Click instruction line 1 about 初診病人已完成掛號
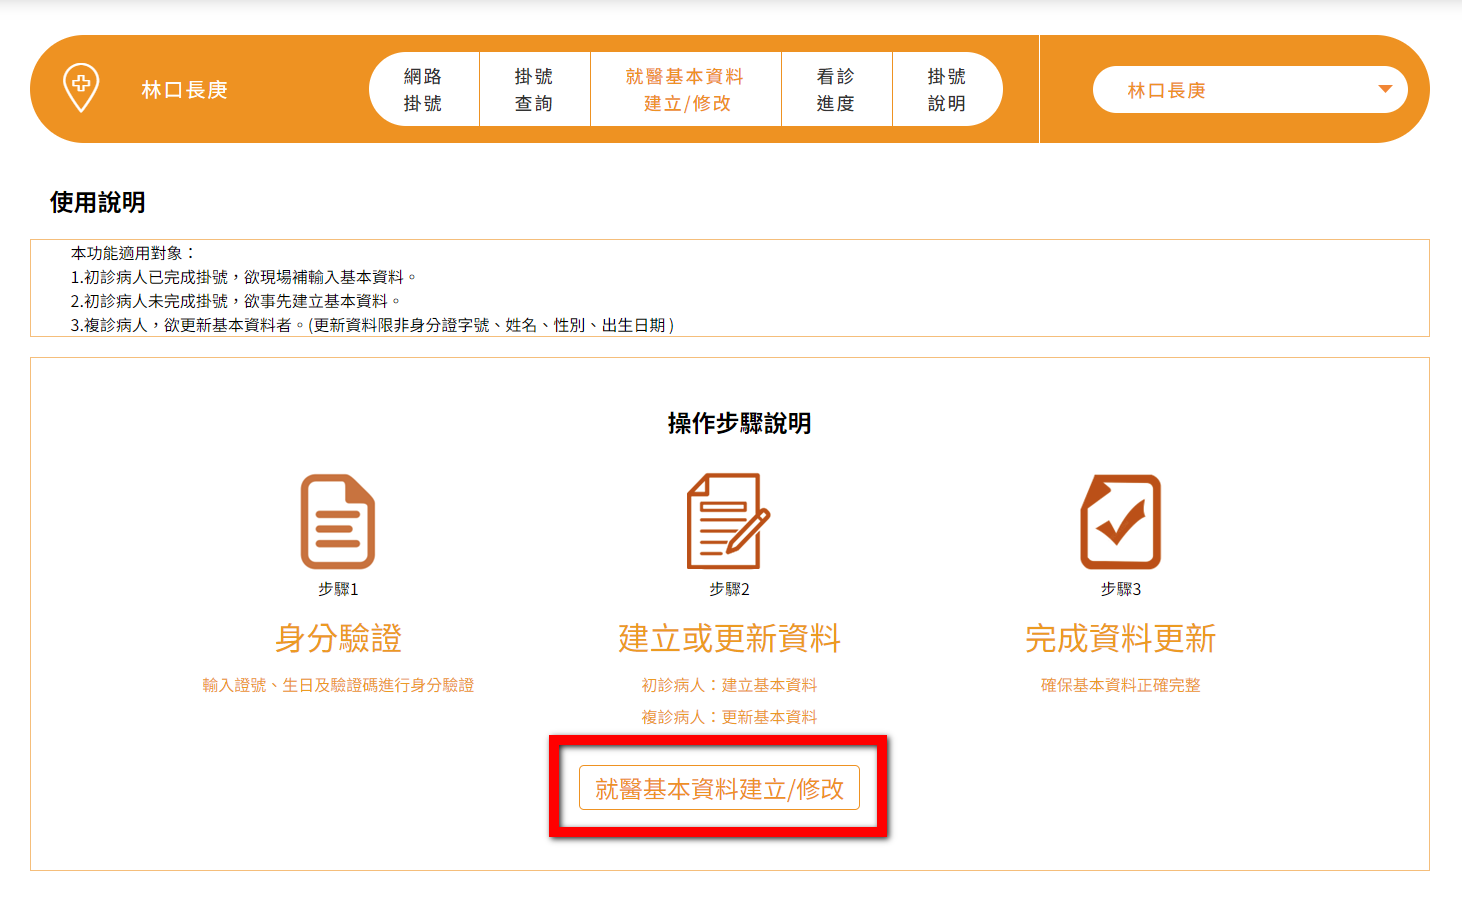 tap(244, 277)
